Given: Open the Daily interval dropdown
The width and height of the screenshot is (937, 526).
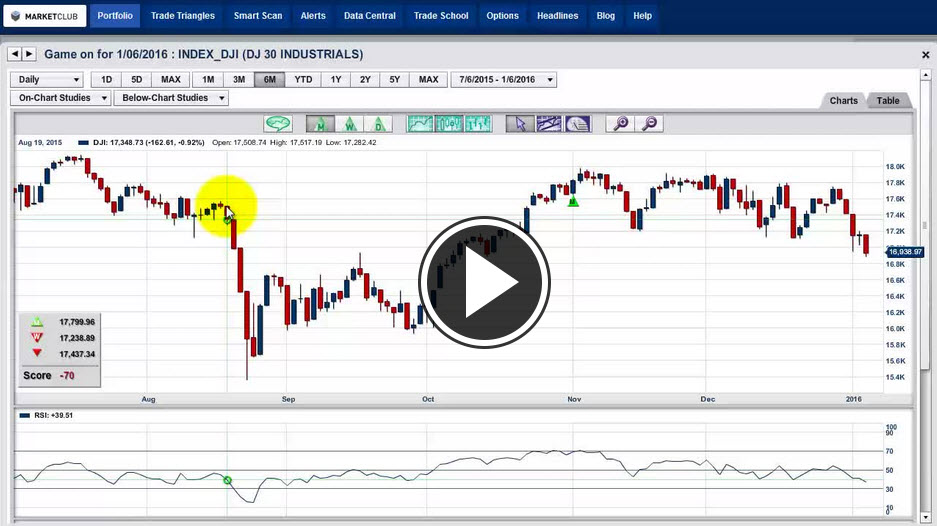Looking at the screenshot, I should [x=47, y=80].
